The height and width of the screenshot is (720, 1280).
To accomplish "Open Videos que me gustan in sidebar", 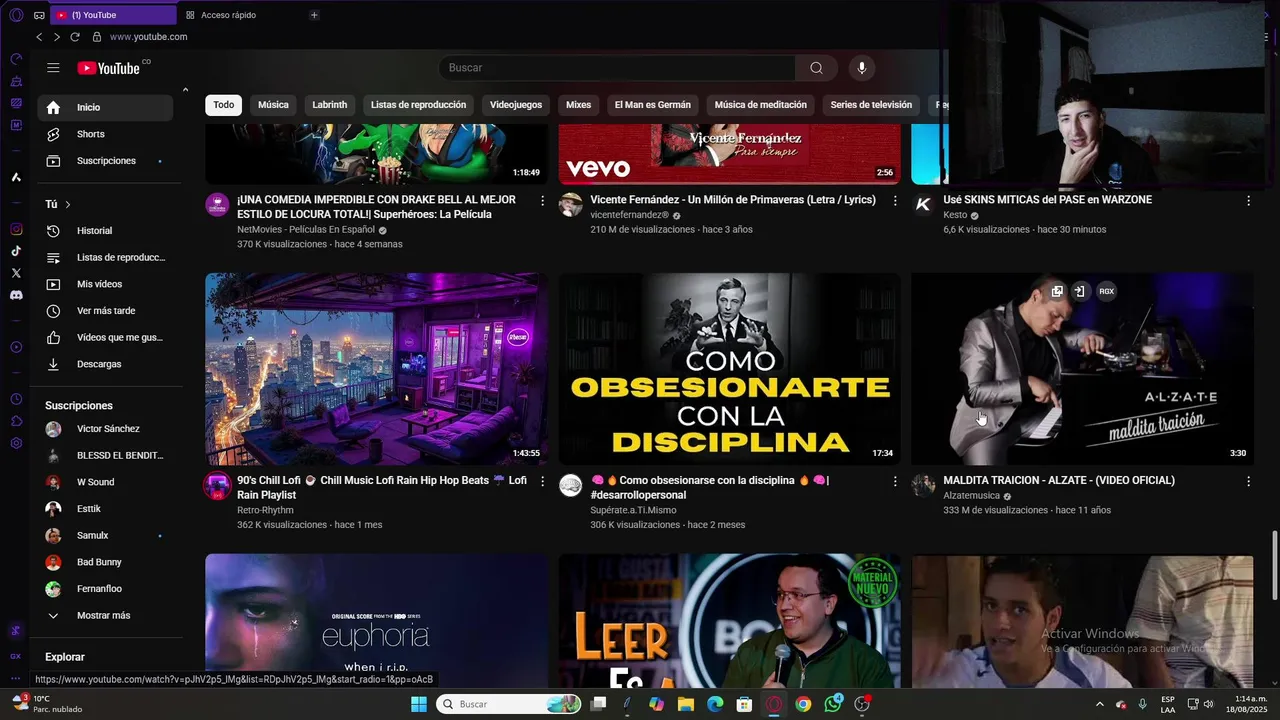I will coord(105,338).
